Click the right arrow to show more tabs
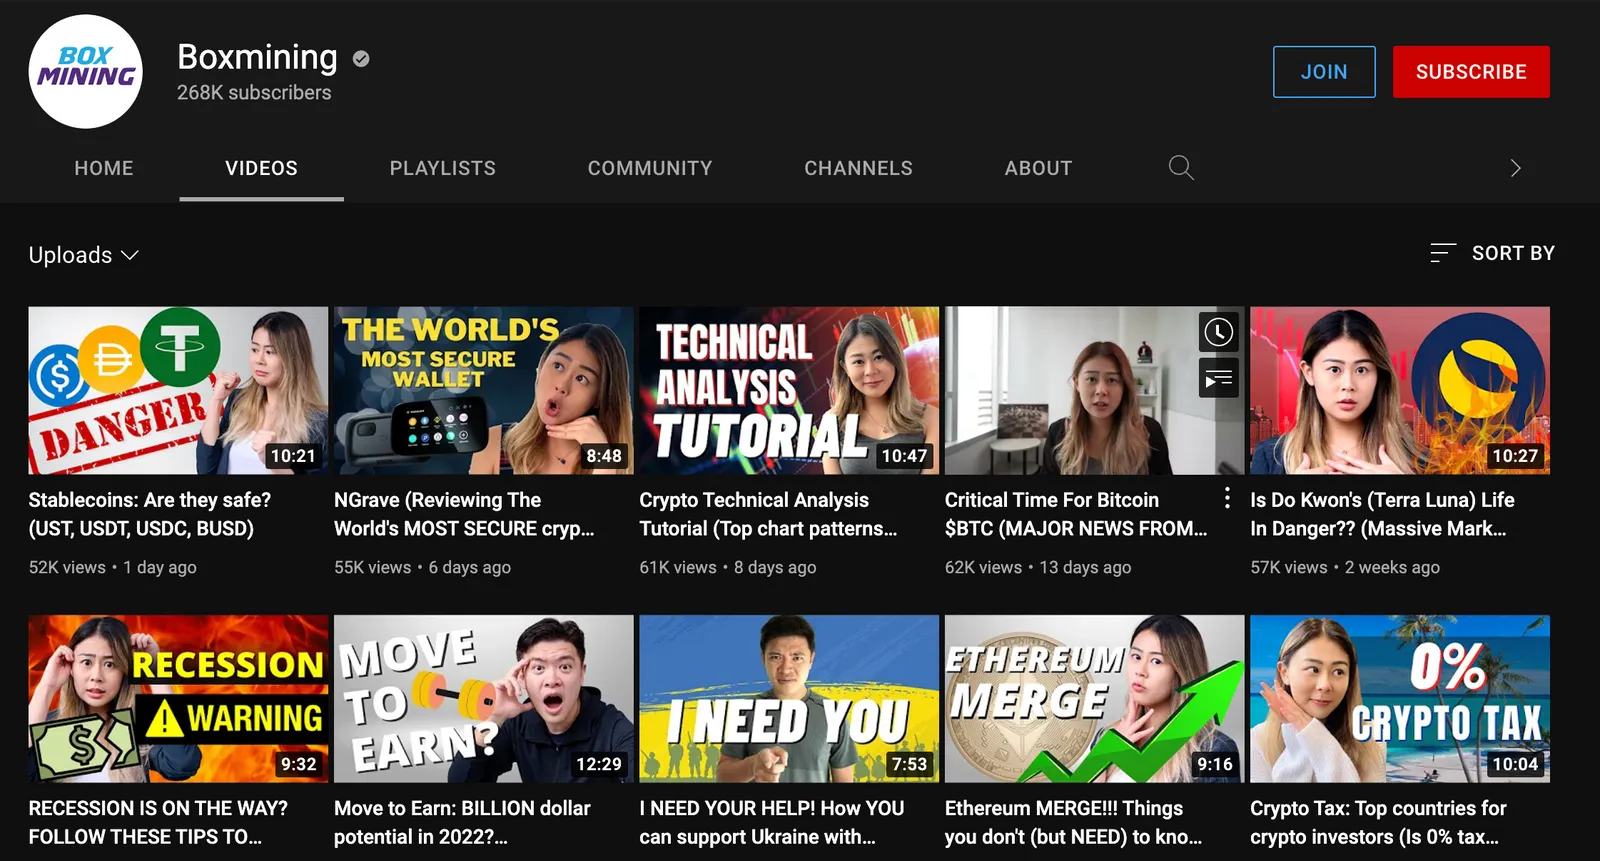Screen dimensions: 1600x861 tap(1515, 168)
